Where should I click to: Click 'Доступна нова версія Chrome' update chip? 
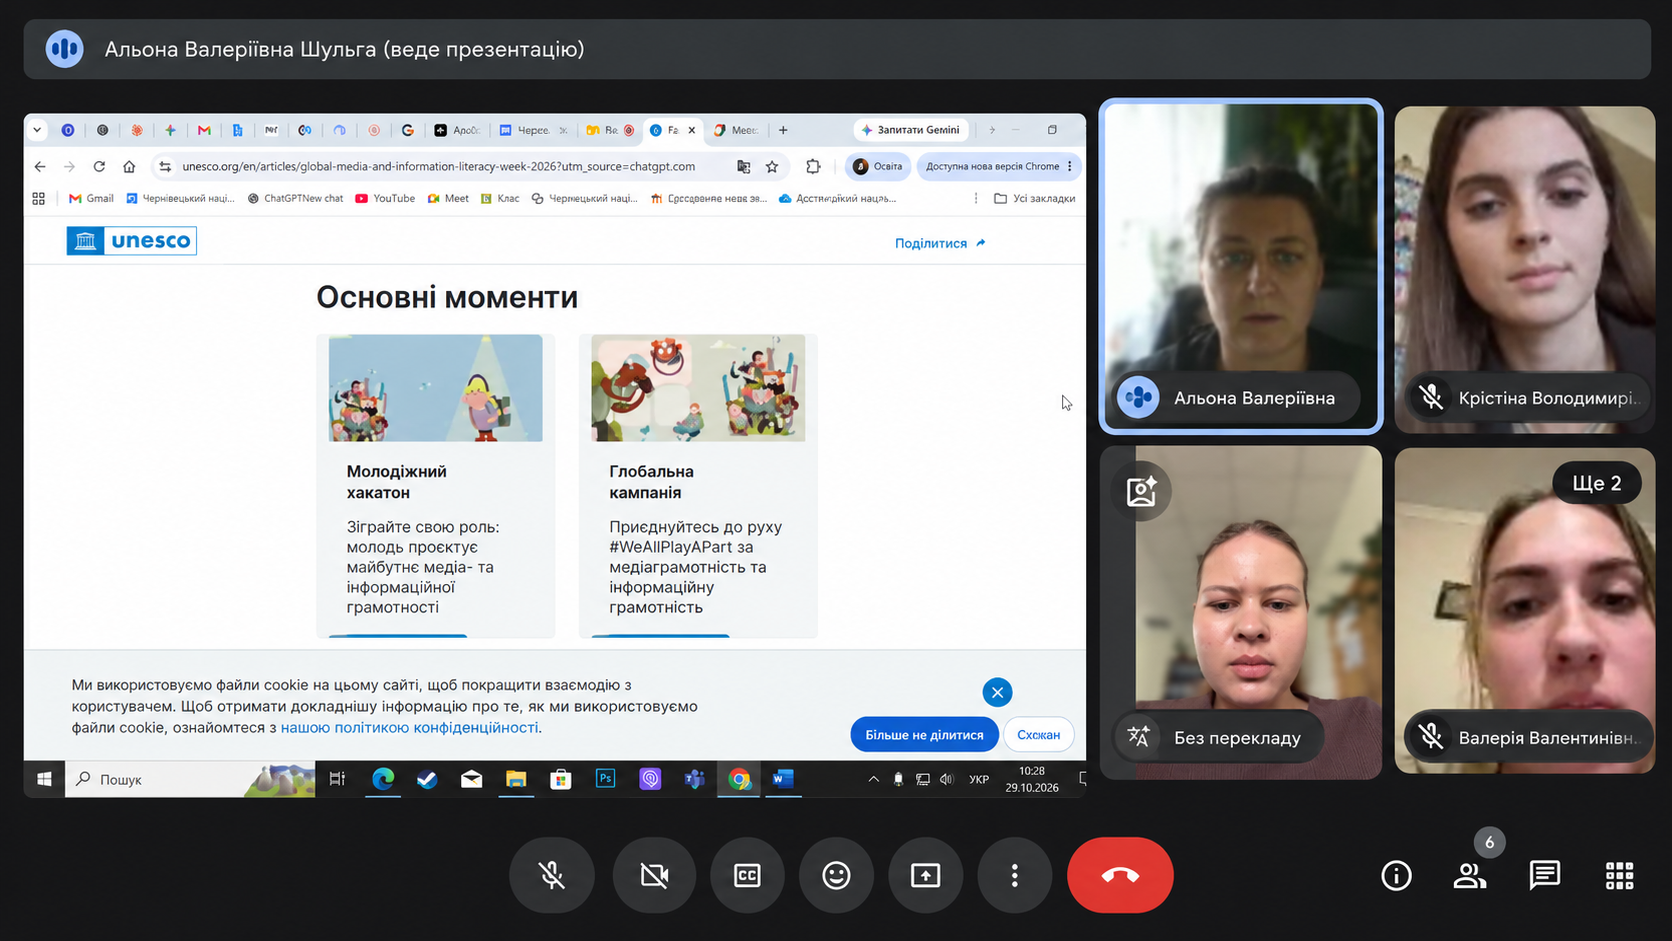pos(998,166)
